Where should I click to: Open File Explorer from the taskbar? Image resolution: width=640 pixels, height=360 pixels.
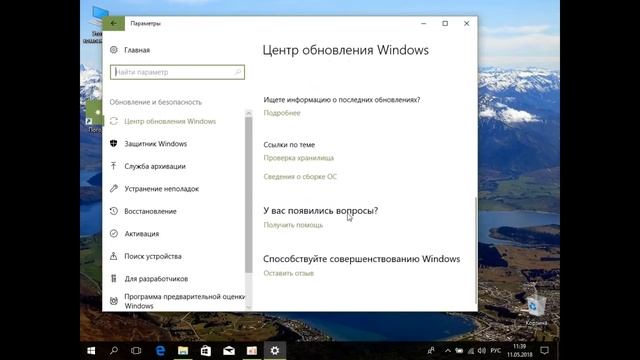[183, 351]
